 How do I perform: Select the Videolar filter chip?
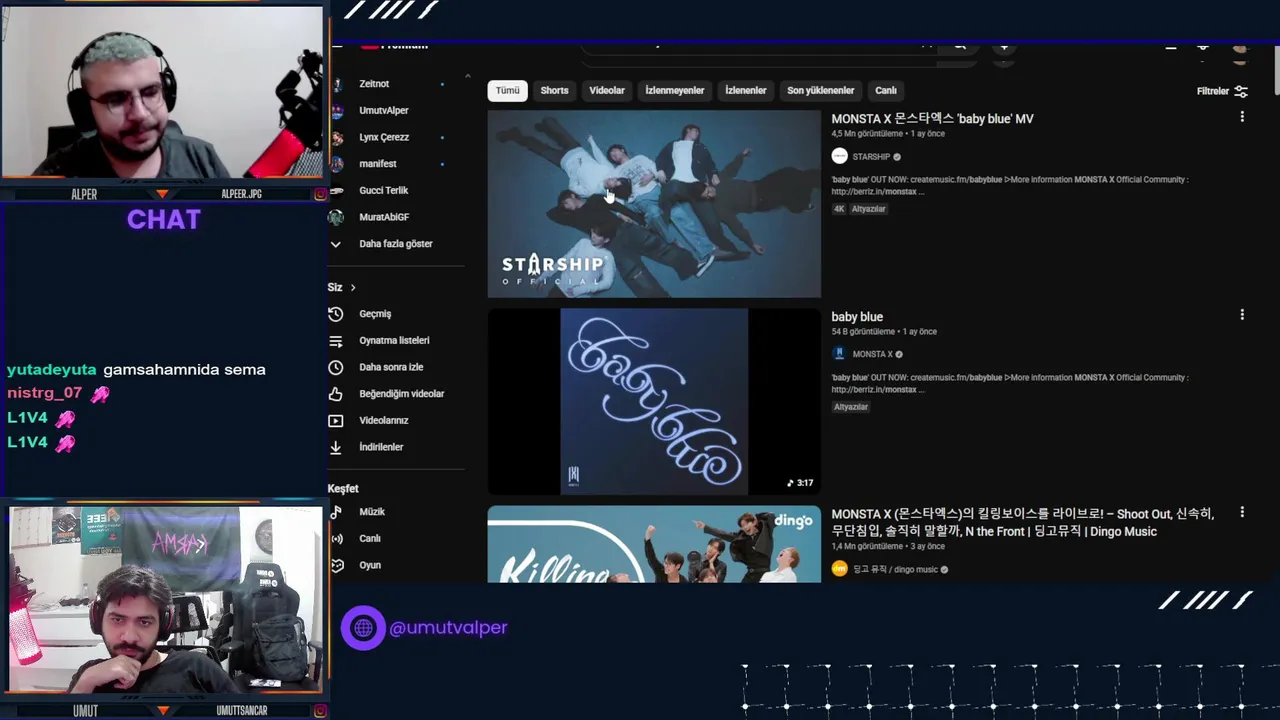607,90
